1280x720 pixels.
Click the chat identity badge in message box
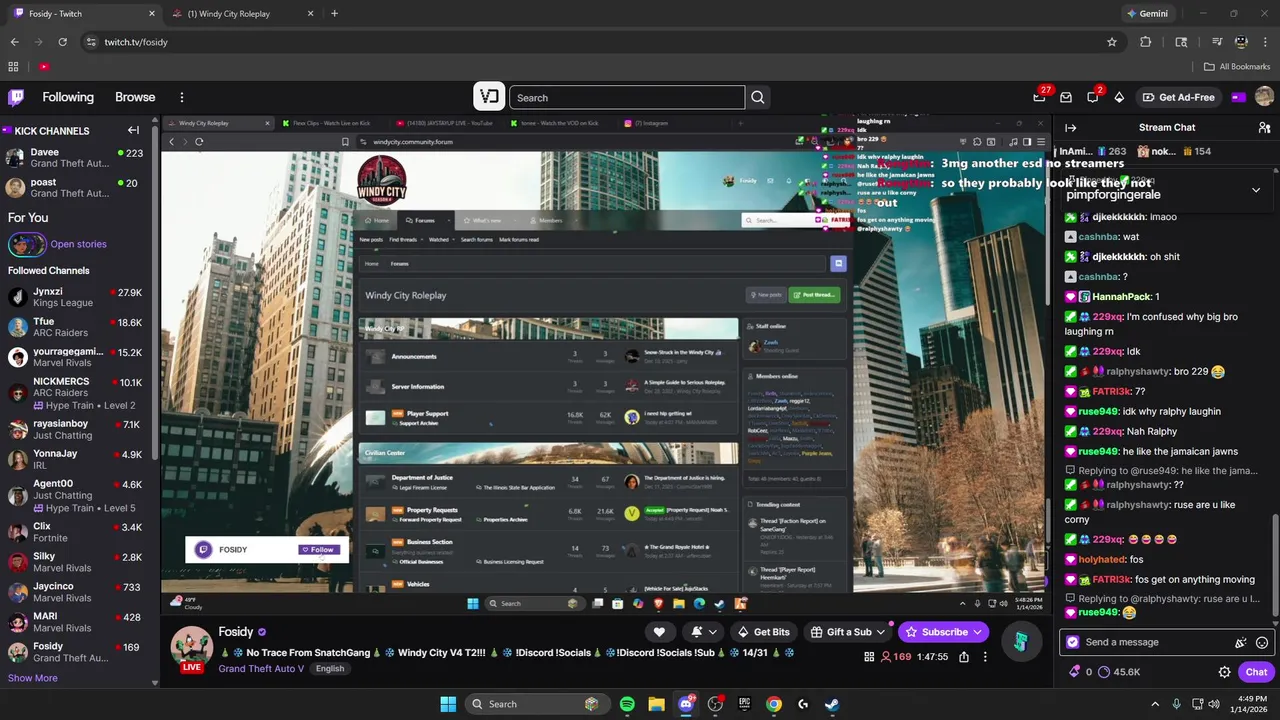click(x=1073, y=643)
